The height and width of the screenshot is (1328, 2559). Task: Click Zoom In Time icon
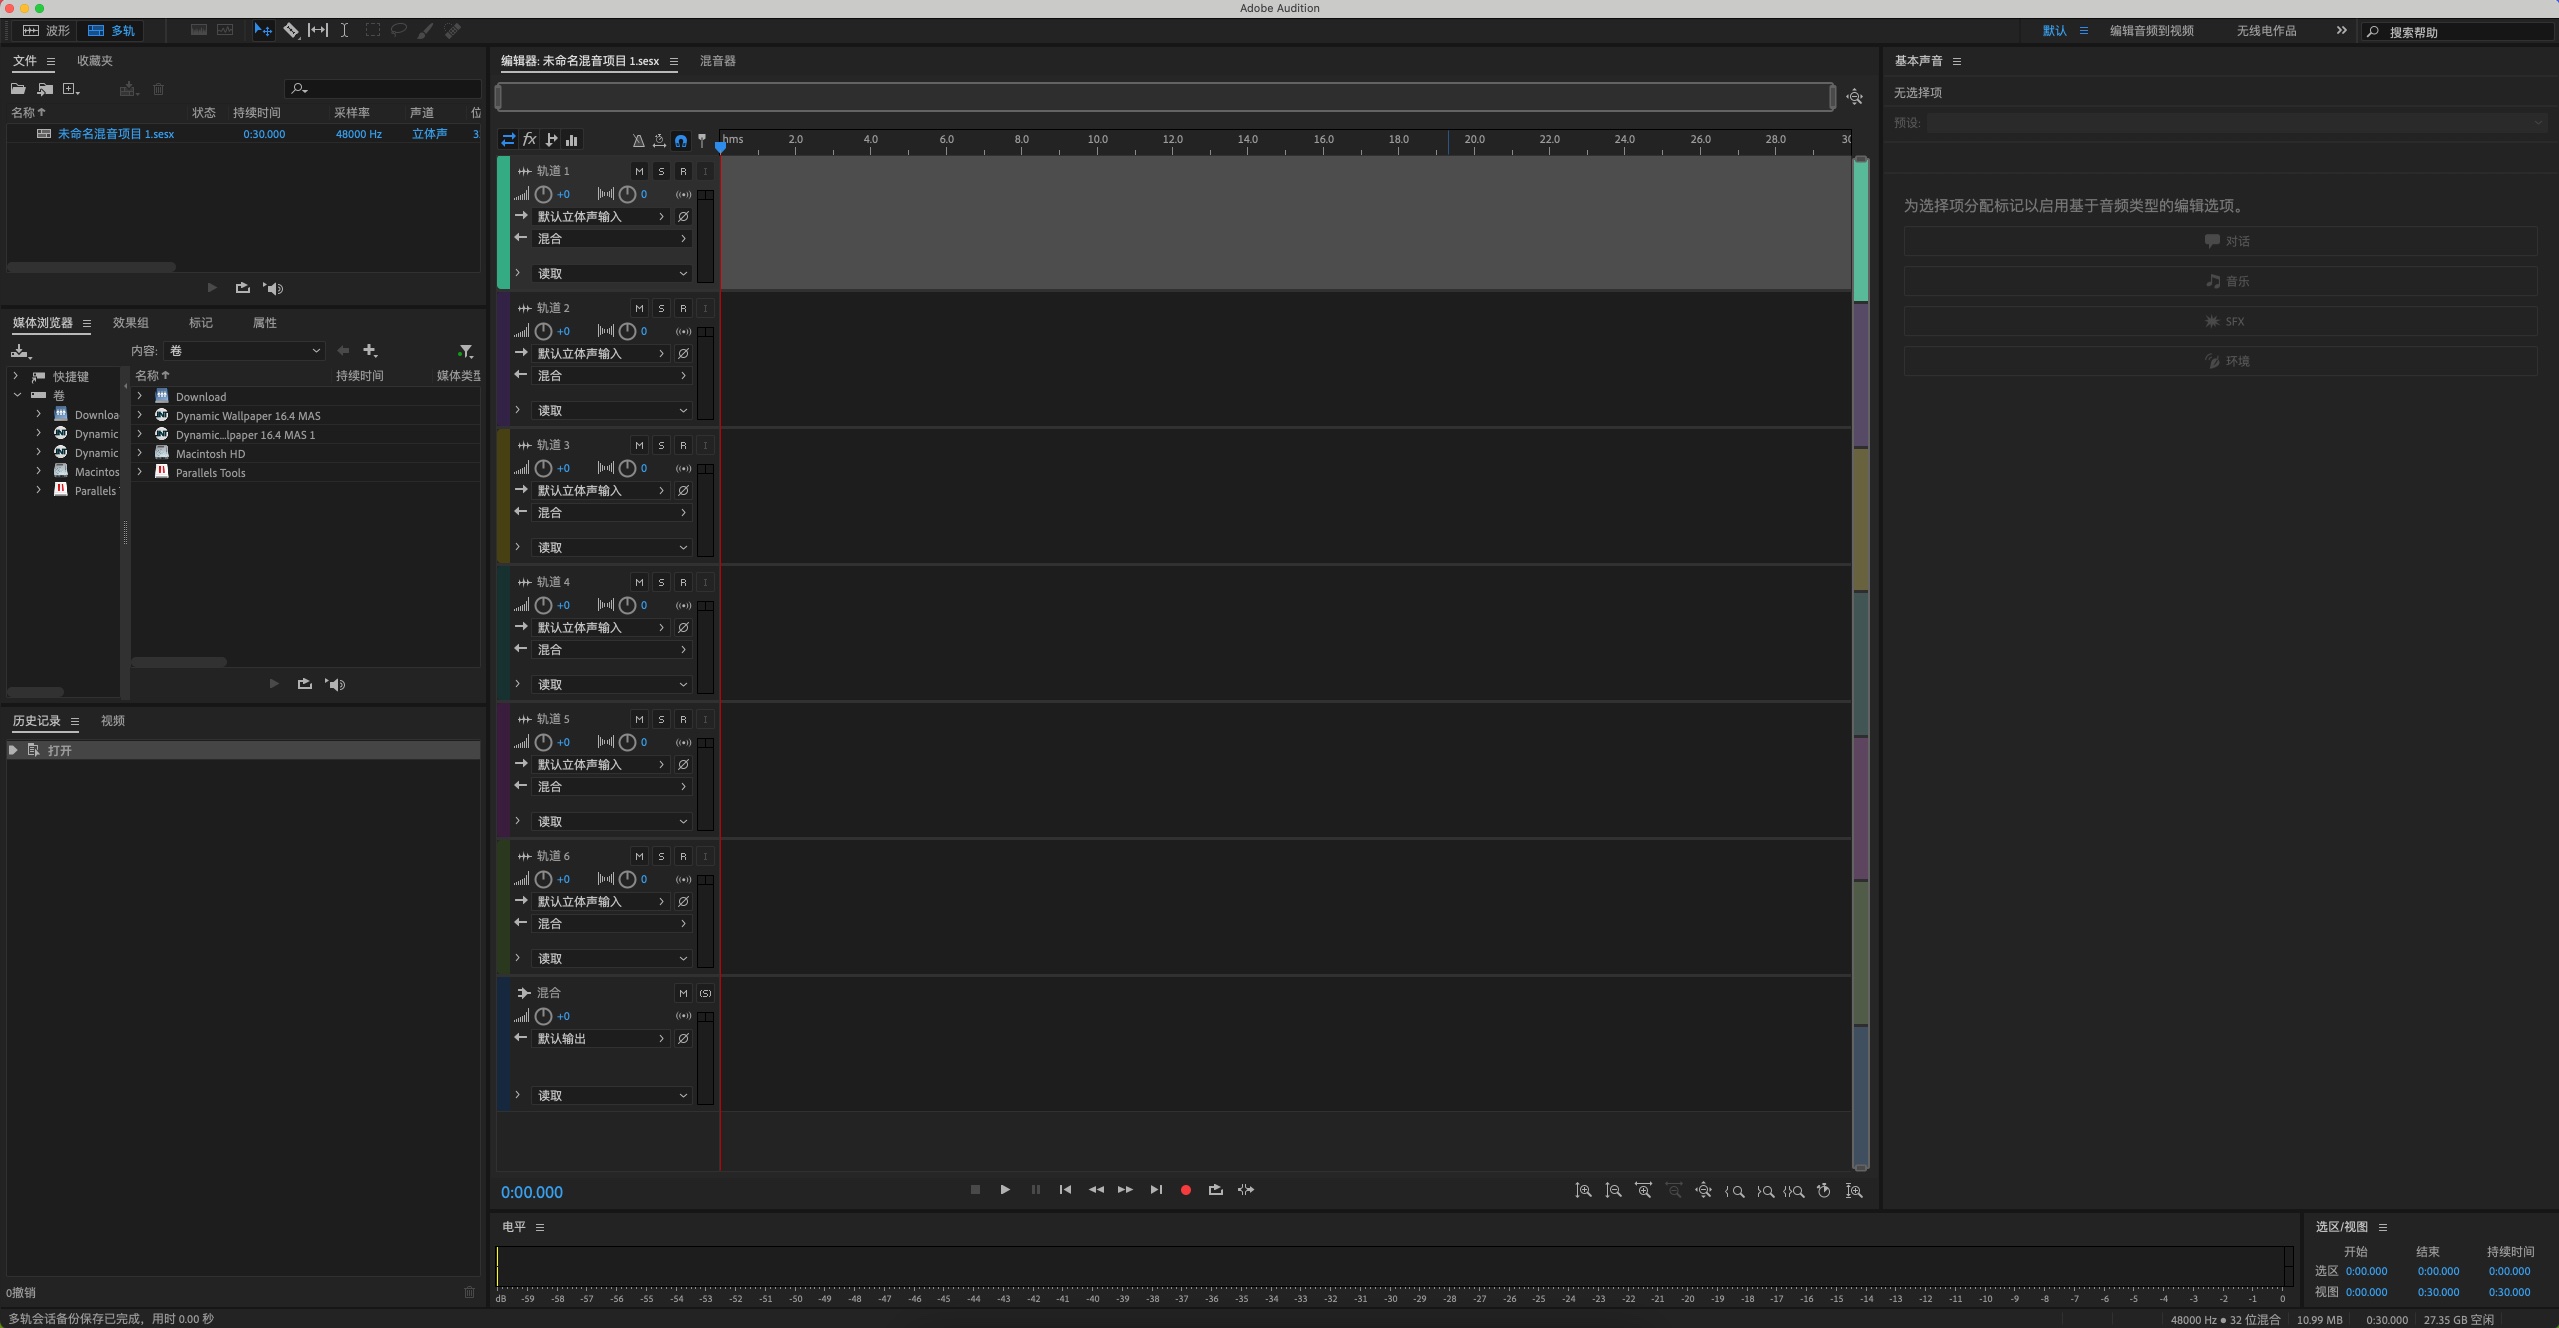[x=1644, y=1191]
